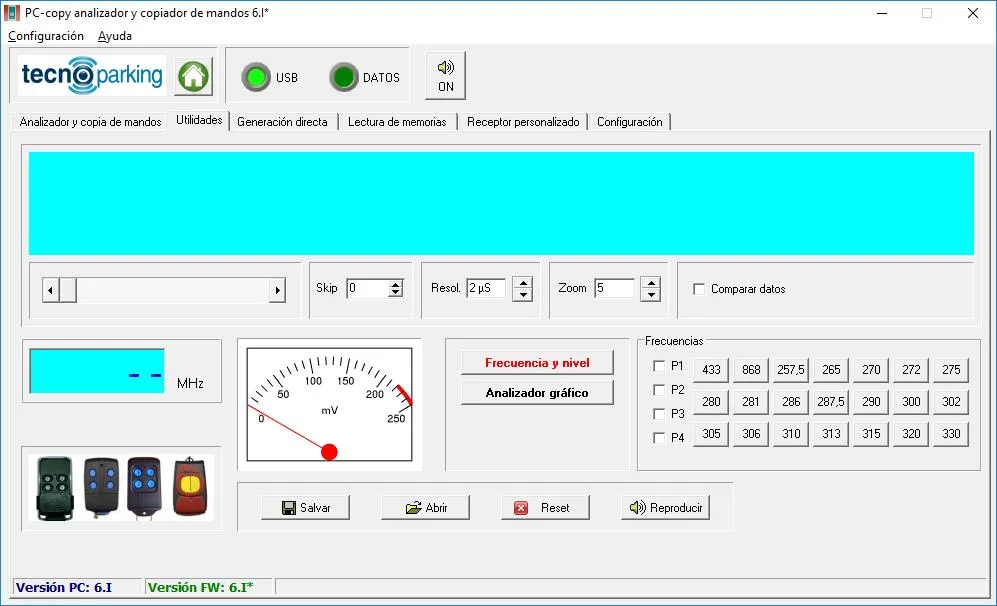997x606 pixels.
Task: Click the mV analog level meter
Action: pyautogui.click(x=329, y=404)
